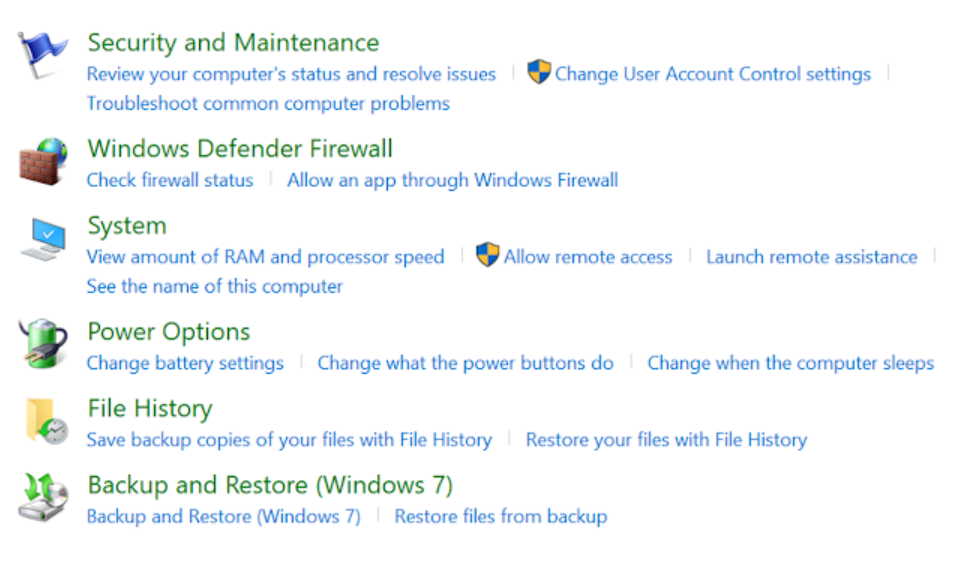Click the Backup and Restore drive icon

(43, 497)
